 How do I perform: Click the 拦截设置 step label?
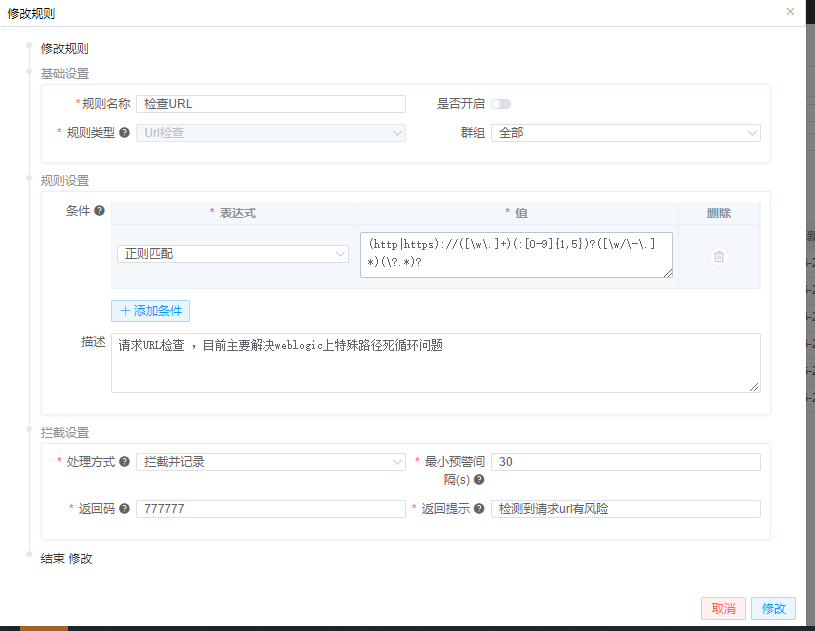pos(65,432)
